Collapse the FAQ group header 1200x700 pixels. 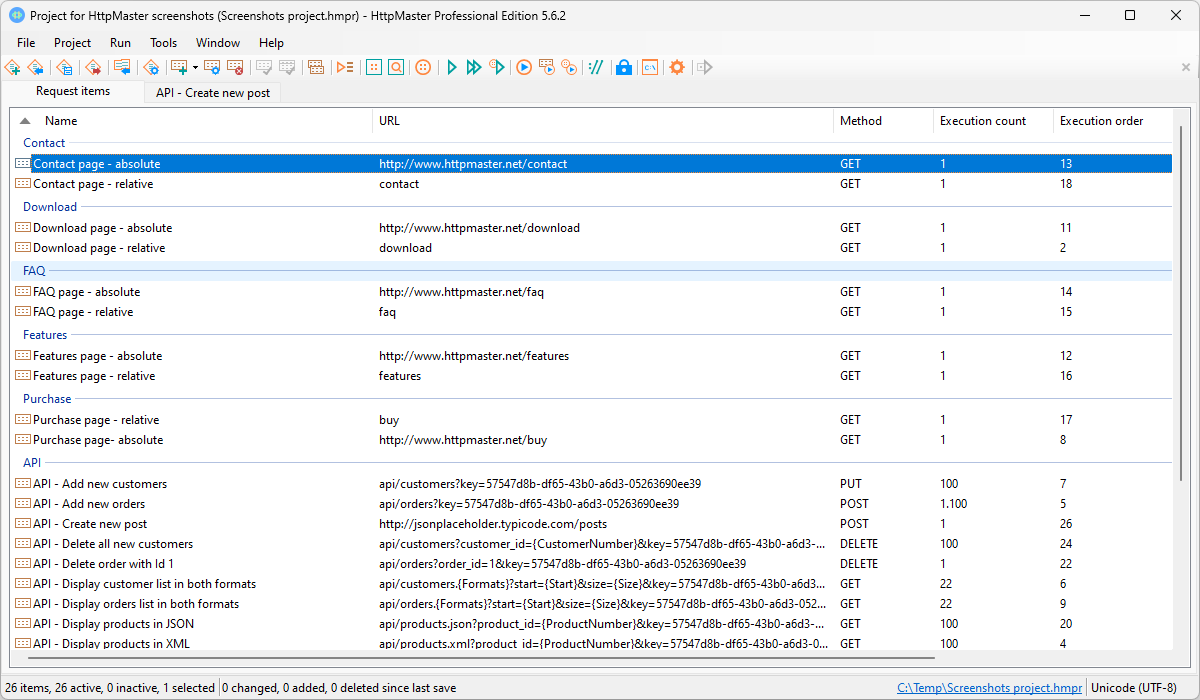pos(34,271)
